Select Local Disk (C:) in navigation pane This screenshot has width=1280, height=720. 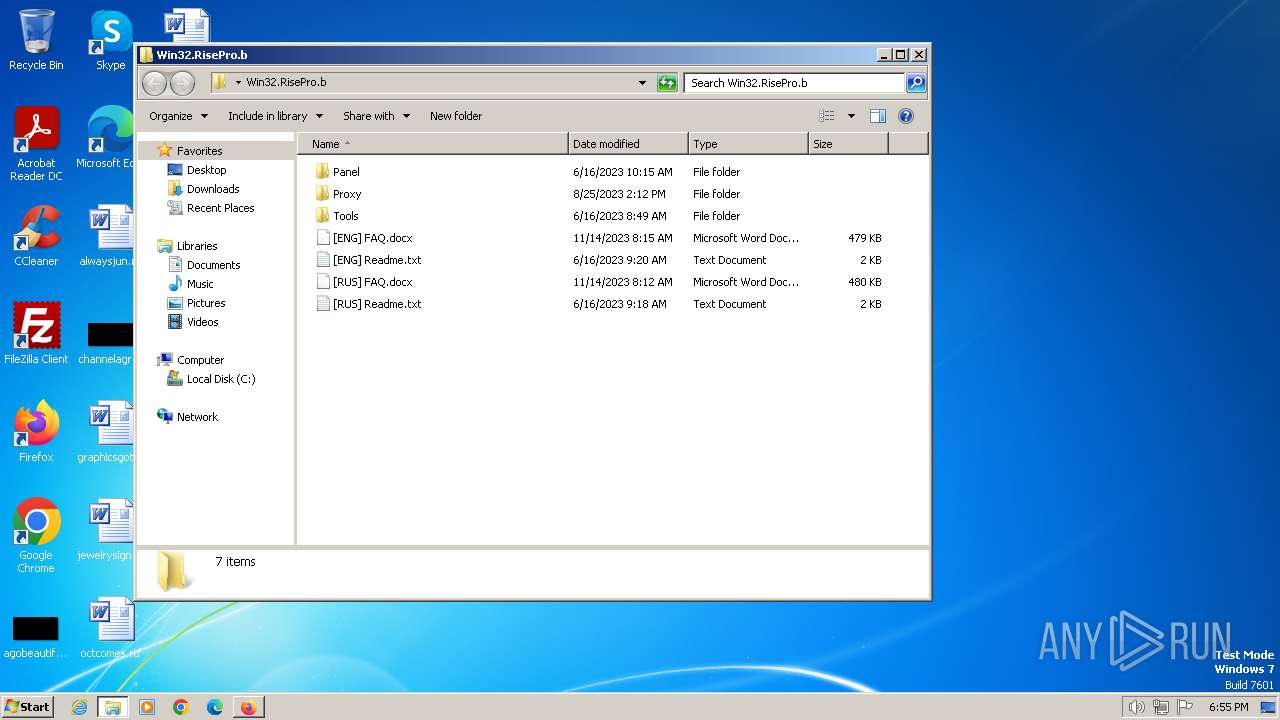(221, 379)
